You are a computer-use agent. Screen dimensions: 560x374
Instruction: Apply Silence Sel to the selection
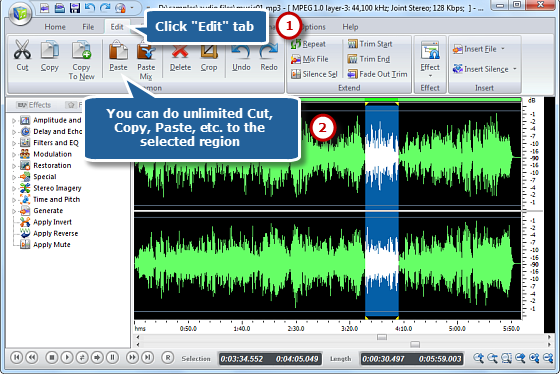point(314,74)
